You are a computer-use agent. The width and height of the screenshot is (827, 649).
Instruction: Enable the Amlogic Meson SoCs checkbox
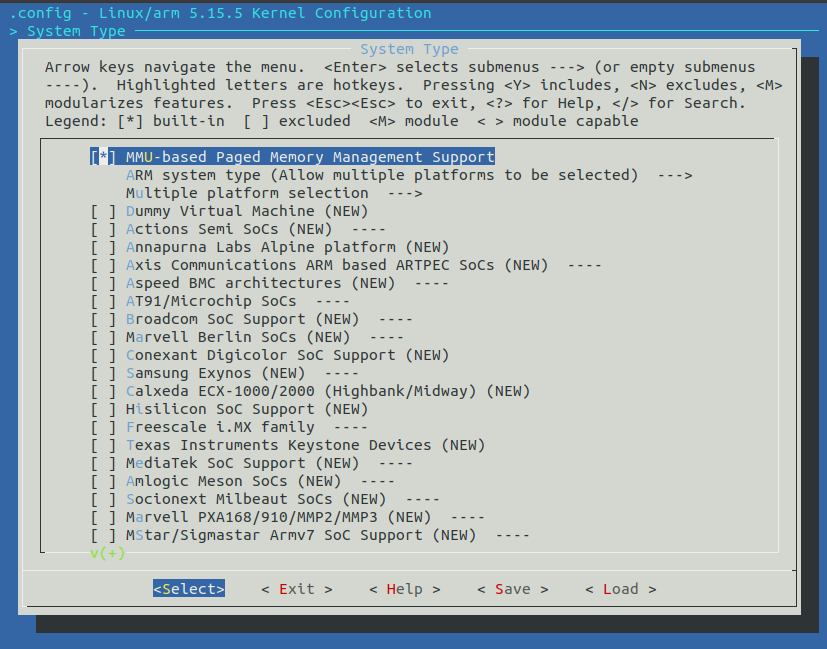(103, 481)
